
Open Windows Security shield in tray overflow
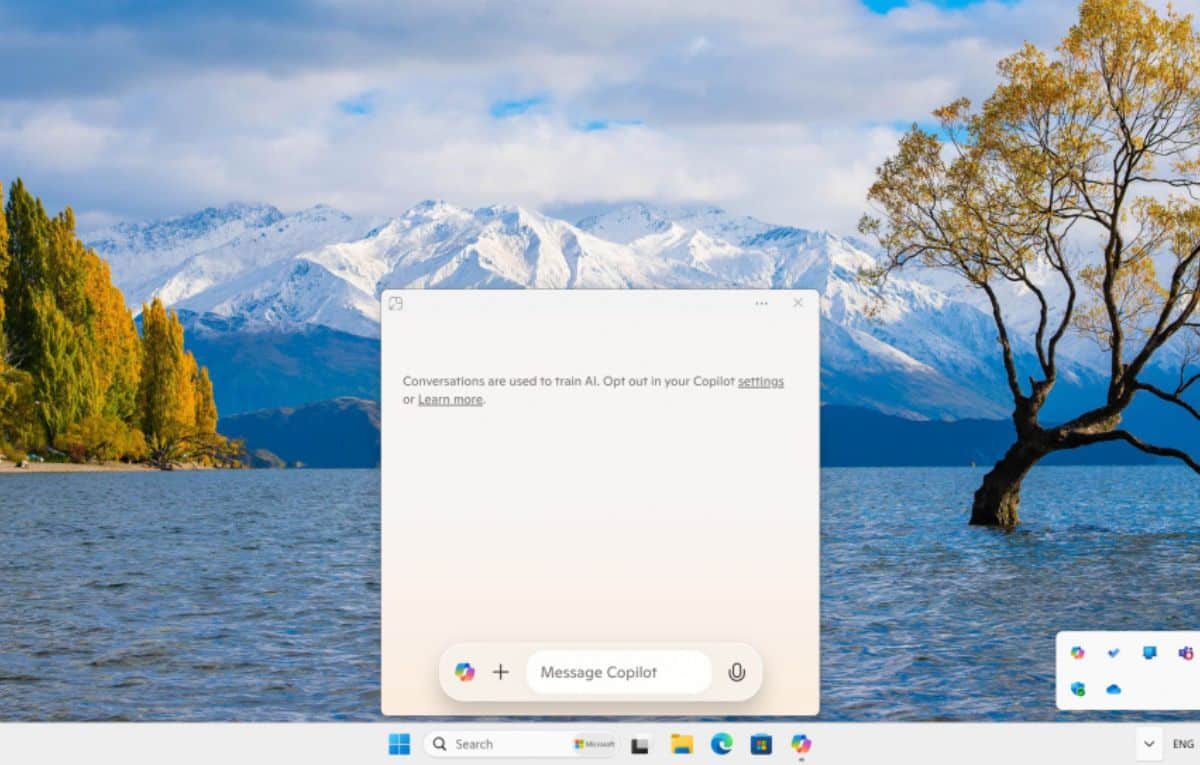click(1078, 689)
